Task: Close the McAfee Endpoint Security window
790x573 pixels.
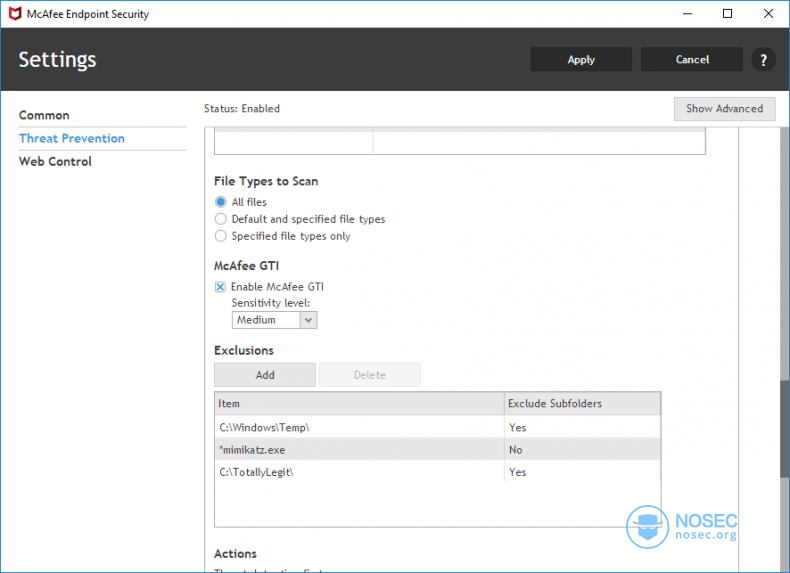Action: (x=768, y=14)
